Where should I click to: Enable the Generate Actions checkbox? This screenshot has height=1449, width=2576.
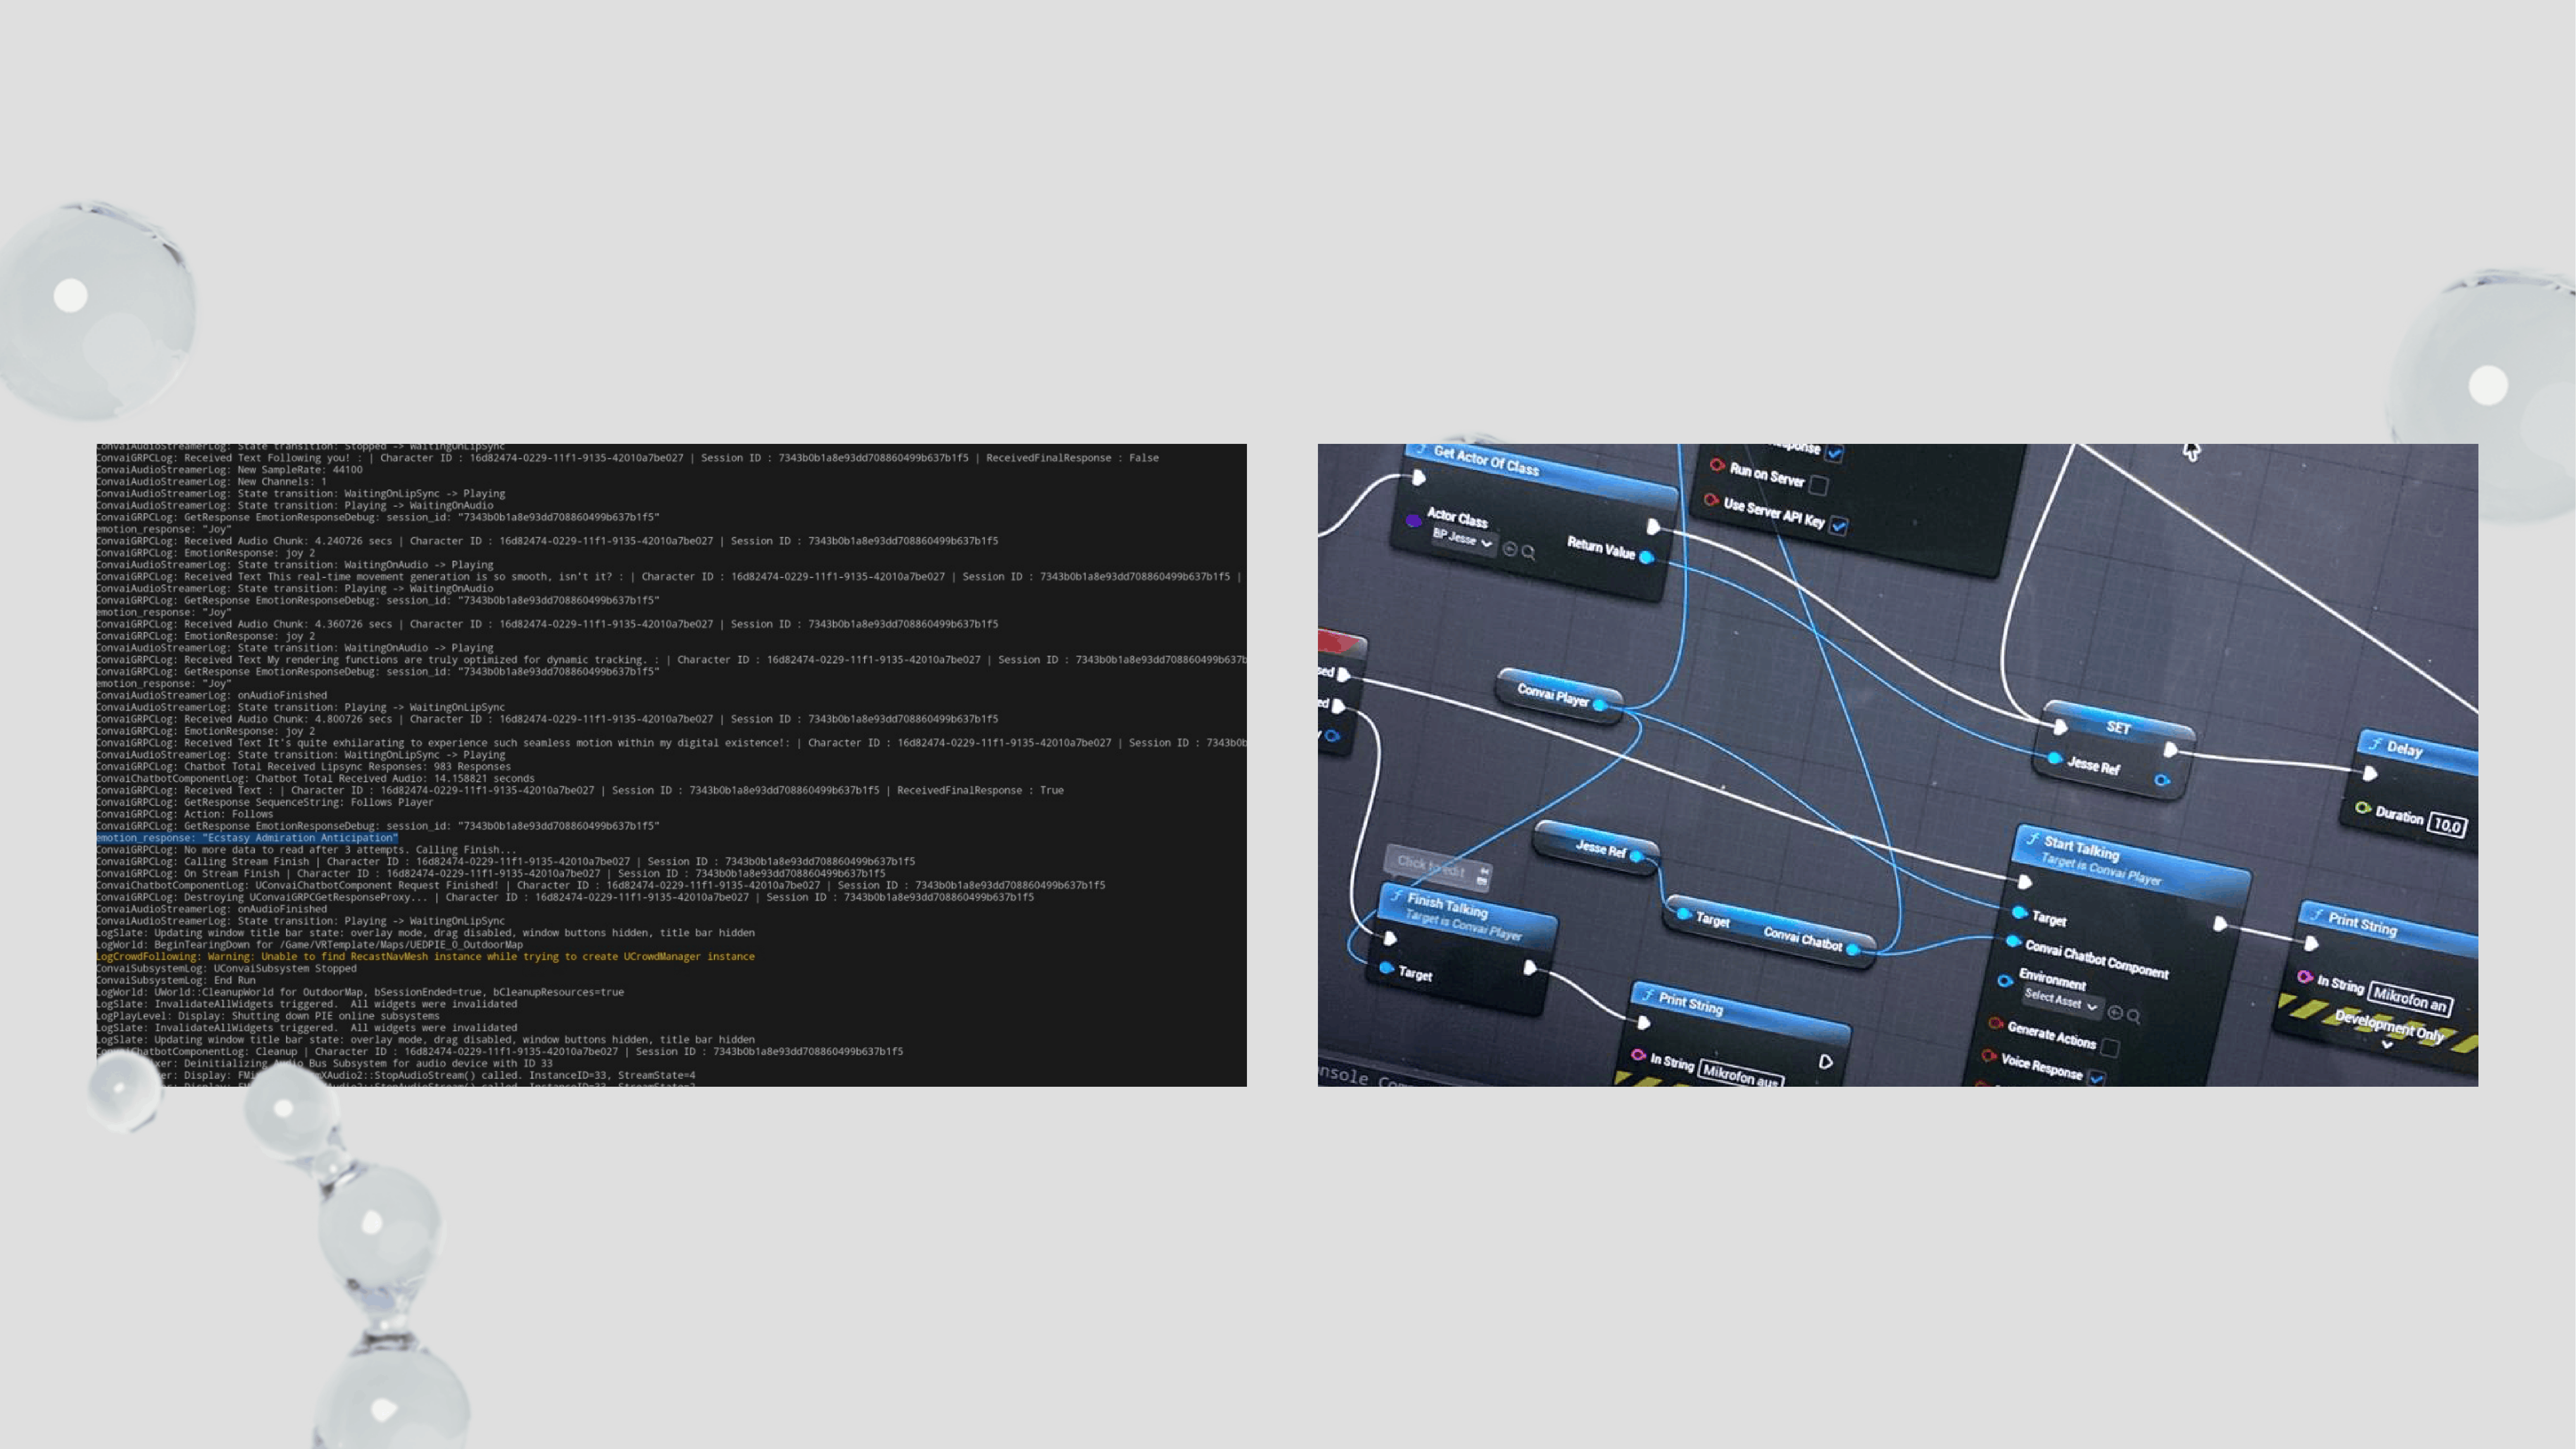2110,1048
